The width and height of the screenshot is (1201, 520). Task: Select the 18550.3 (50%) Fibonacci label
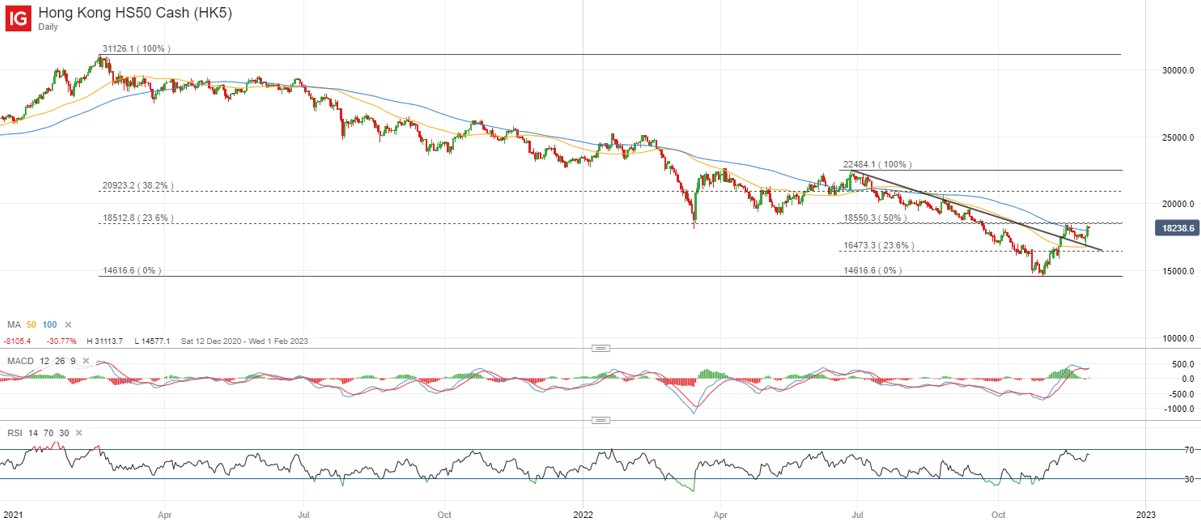pos(875,217)
